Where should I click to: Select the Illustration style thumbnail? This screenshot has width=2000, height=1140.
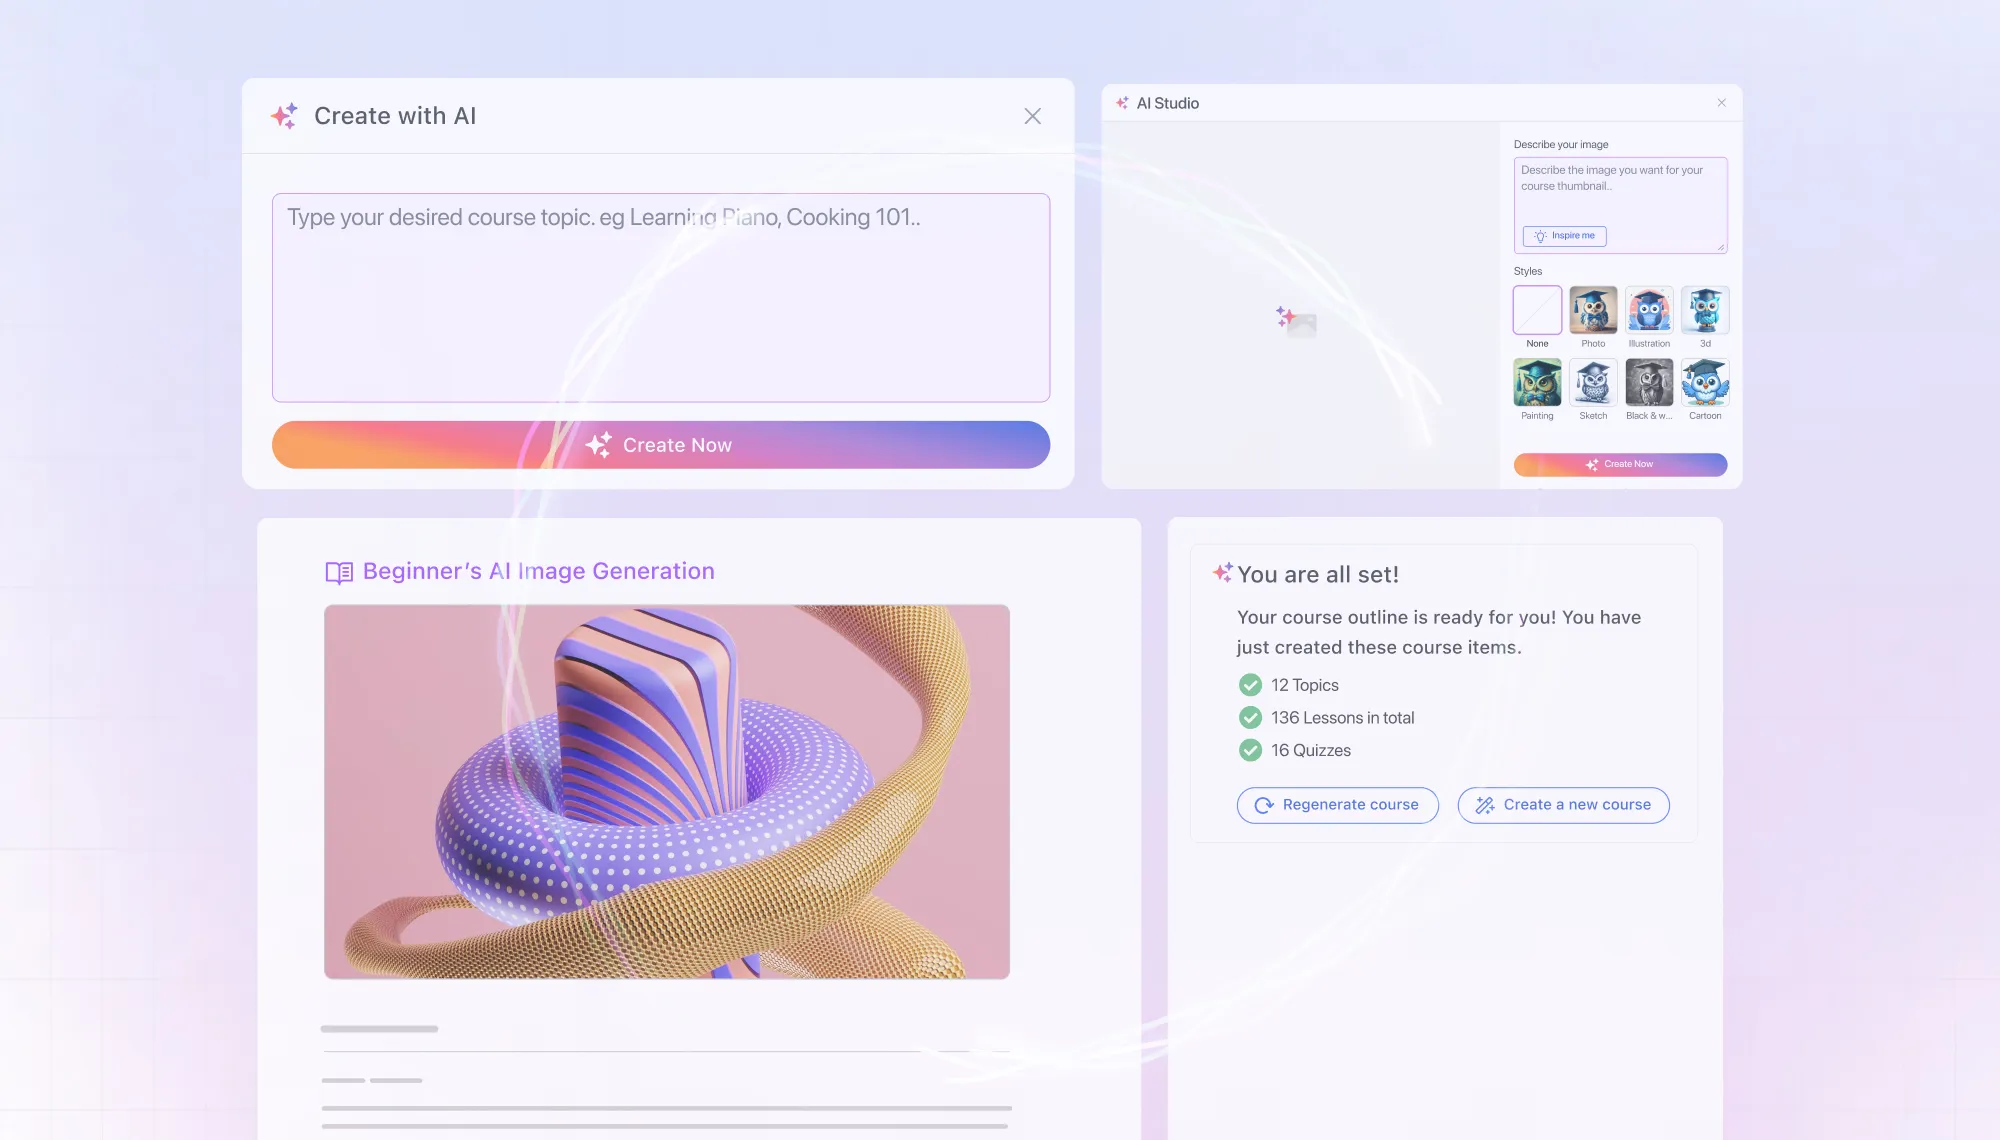tap(1649, 310)
